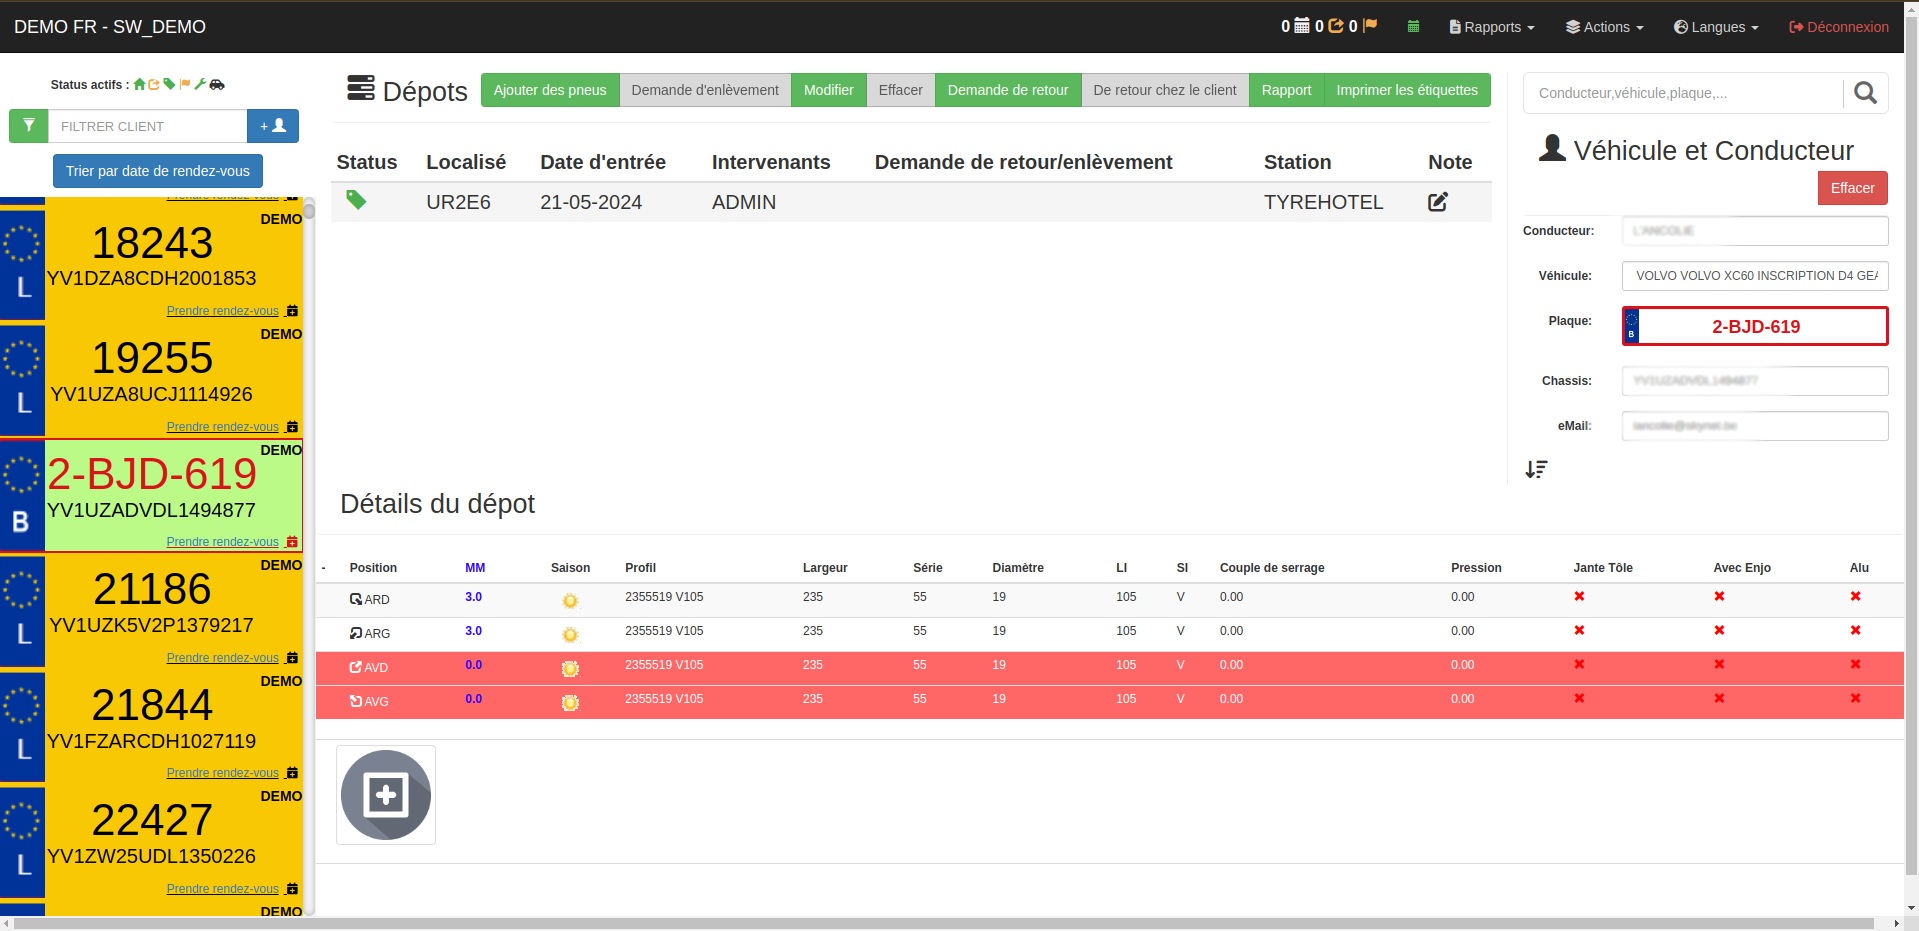Viewport: 1919px width, 931px height.
Task: Click the orange share counter icon in top bar
Action: (1336, 26)
